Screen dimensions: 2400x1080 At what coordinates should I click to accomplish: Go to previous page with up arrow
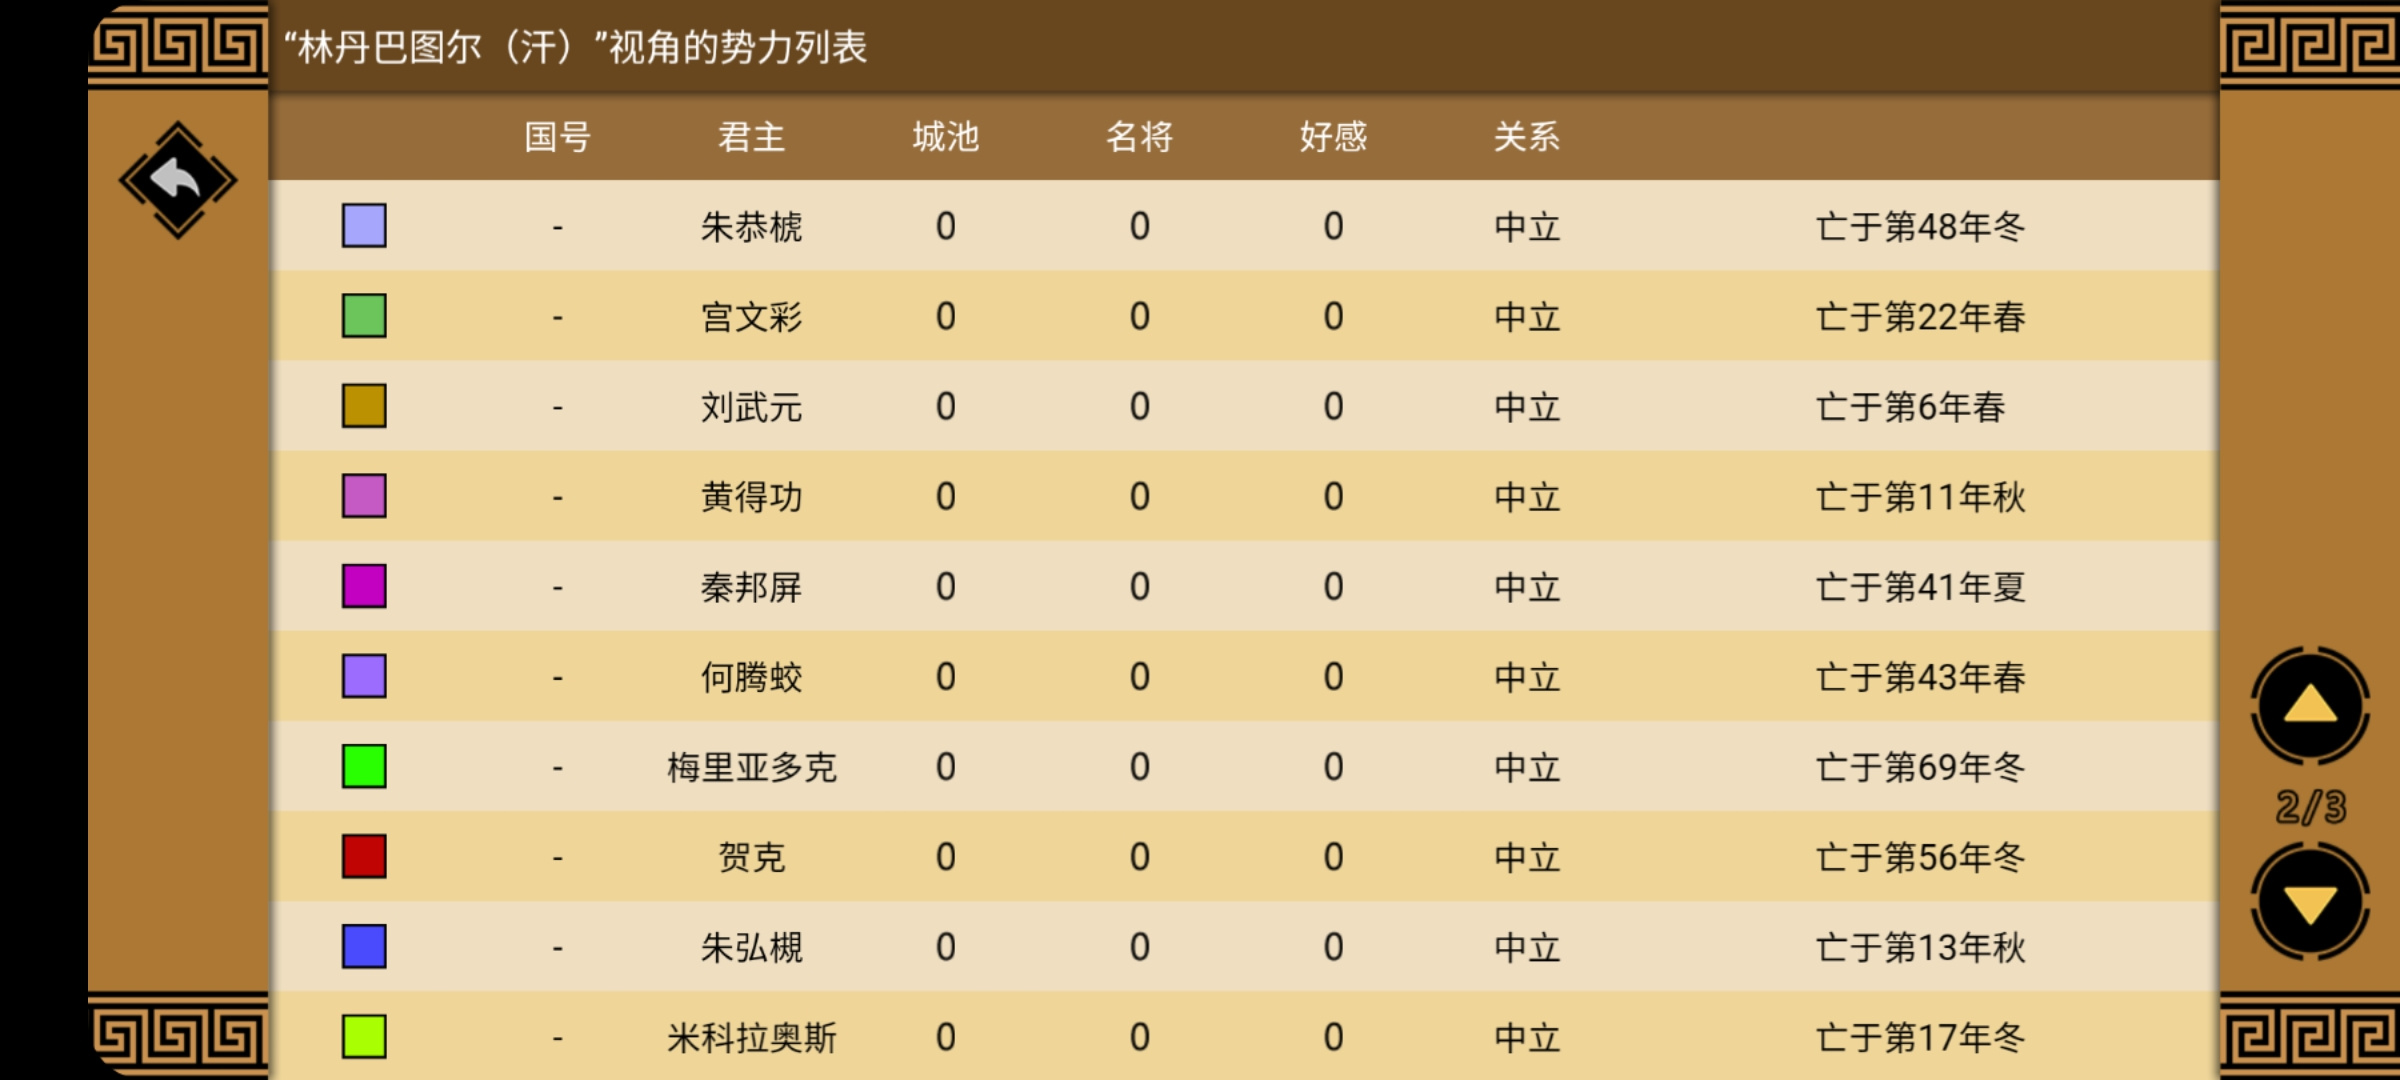point(2310,706)
